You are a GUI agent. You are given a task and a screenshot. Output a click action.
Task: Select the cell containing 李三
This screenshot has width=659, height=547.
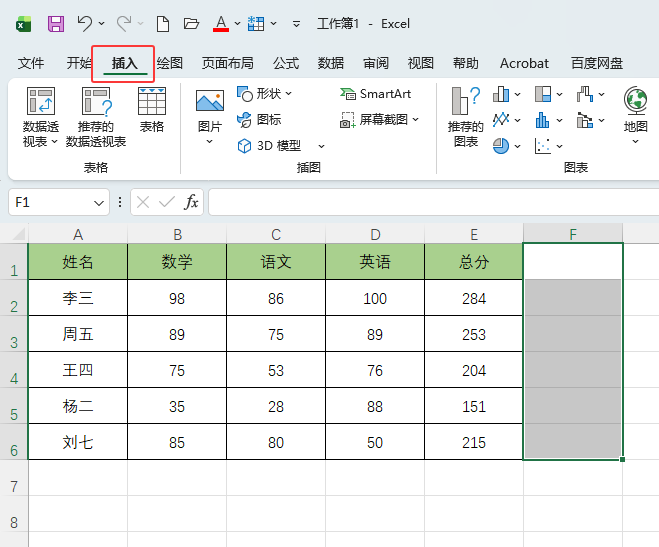click(x=78, y=298)
